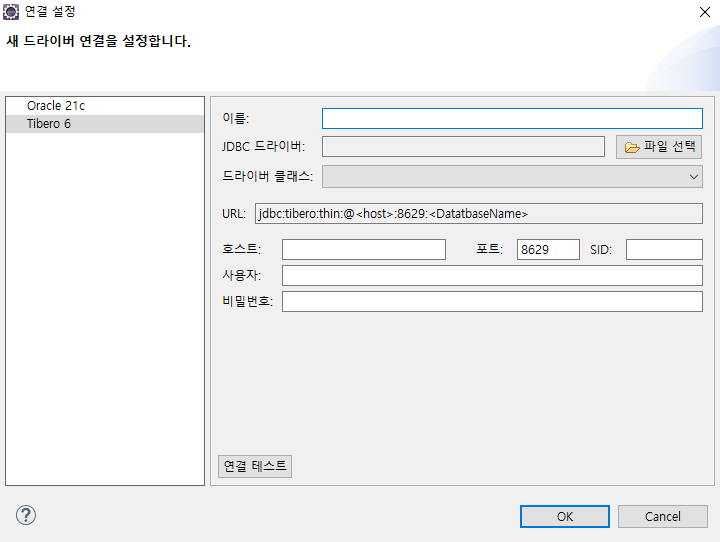The height and width of the screenshot is (542, 720).
Task: Click the JDBC 드라이버 path field
Action: click(x=463, y=147)
